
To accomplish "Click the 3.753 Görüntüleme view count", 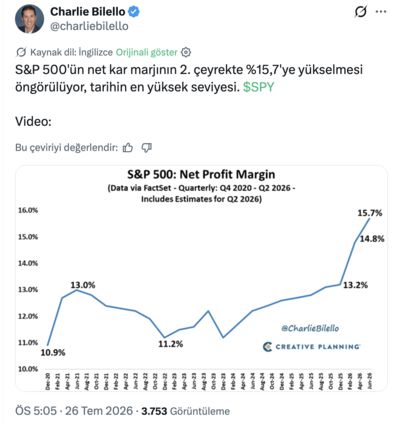I will point(186,411).
